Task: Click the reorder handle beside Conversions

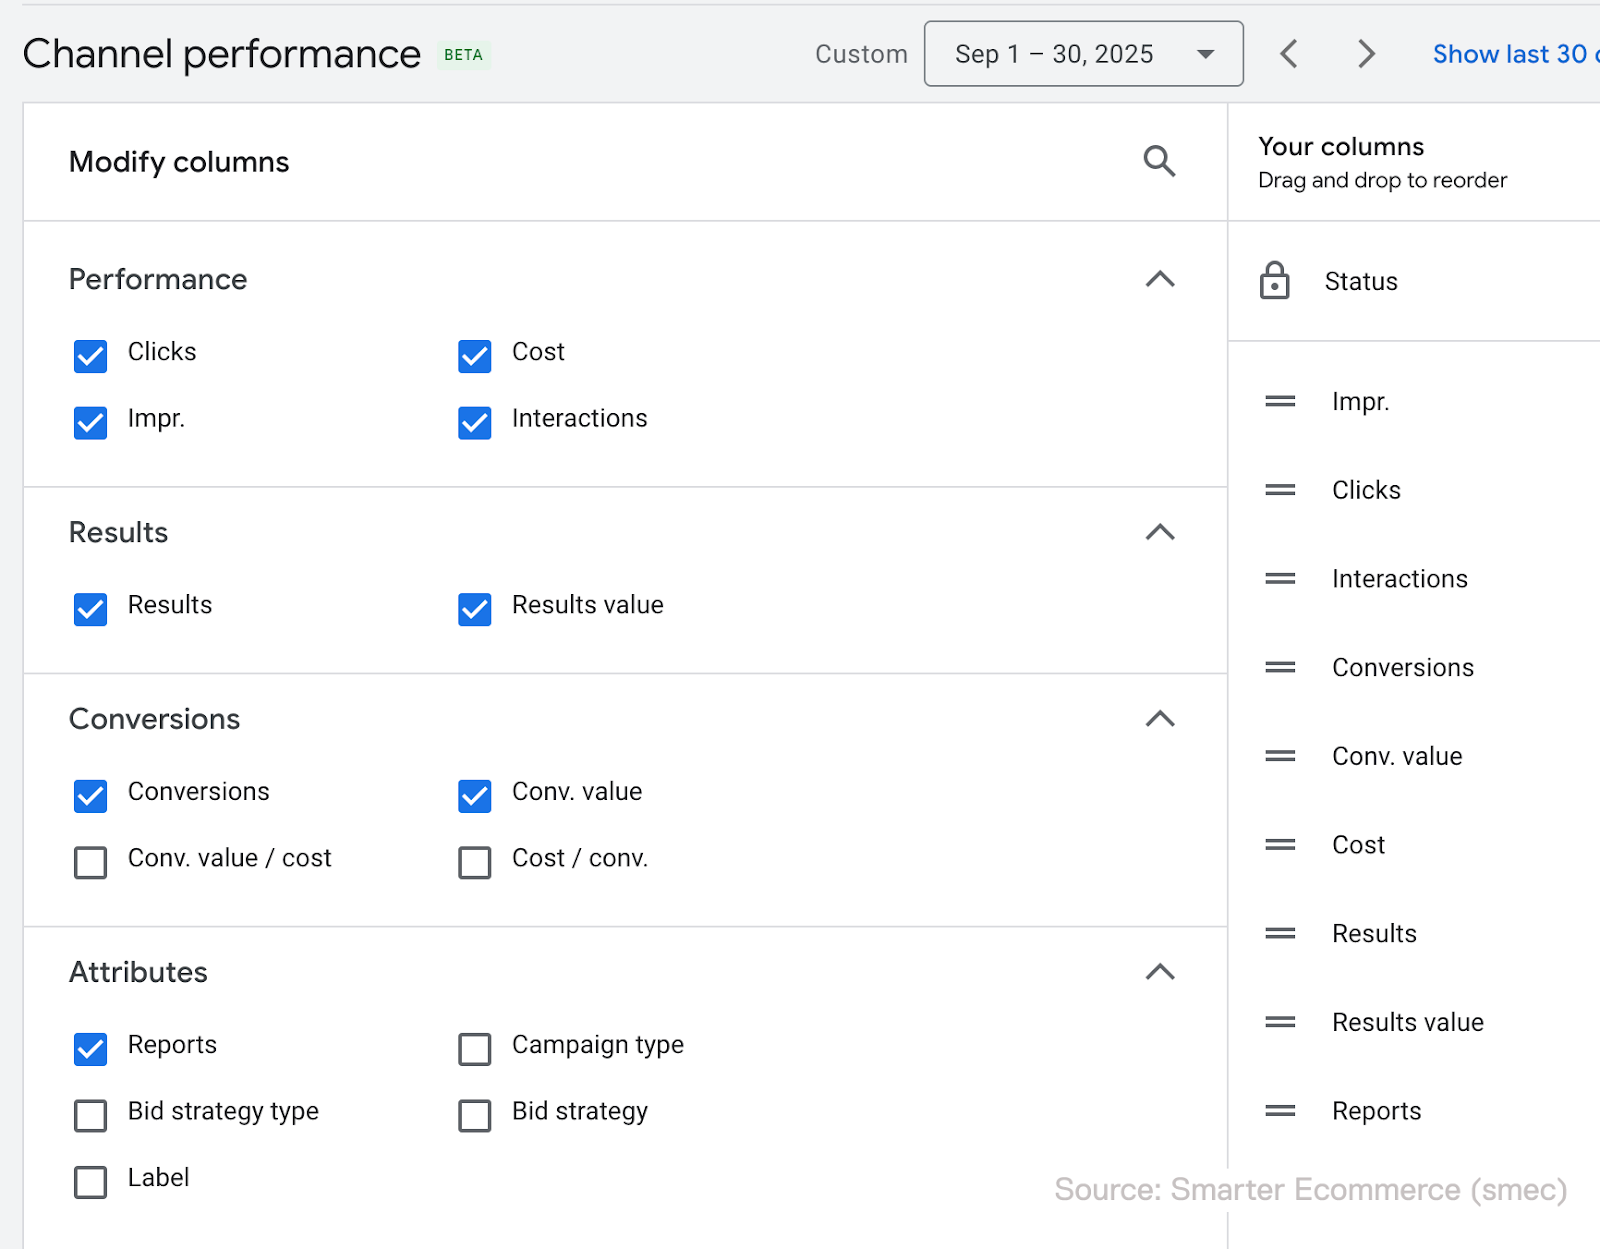Action: click(1279, 667)
